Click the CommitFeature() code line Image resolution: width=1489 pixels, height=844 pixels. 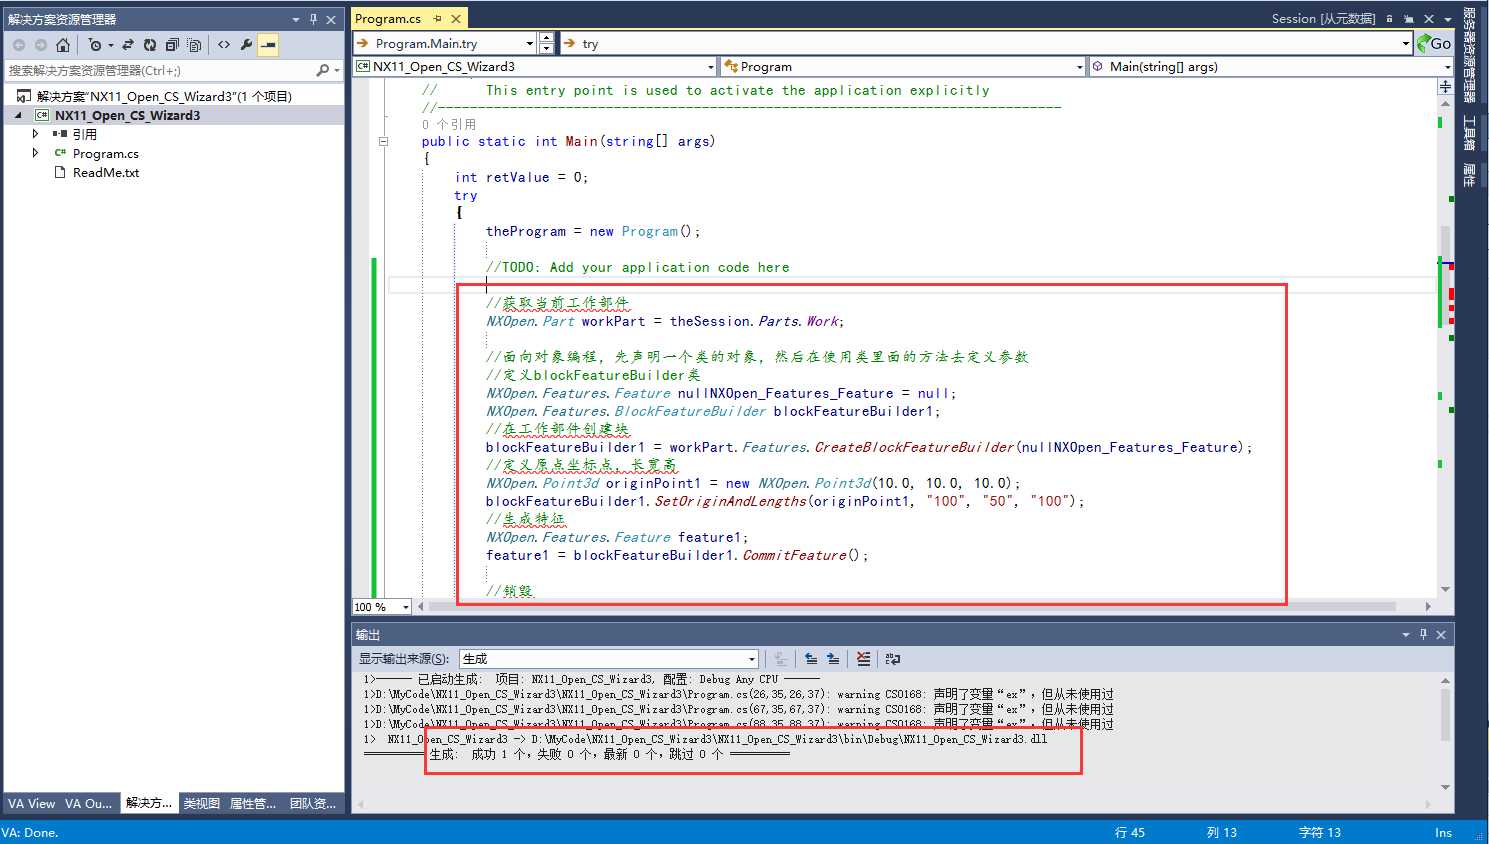677,555
